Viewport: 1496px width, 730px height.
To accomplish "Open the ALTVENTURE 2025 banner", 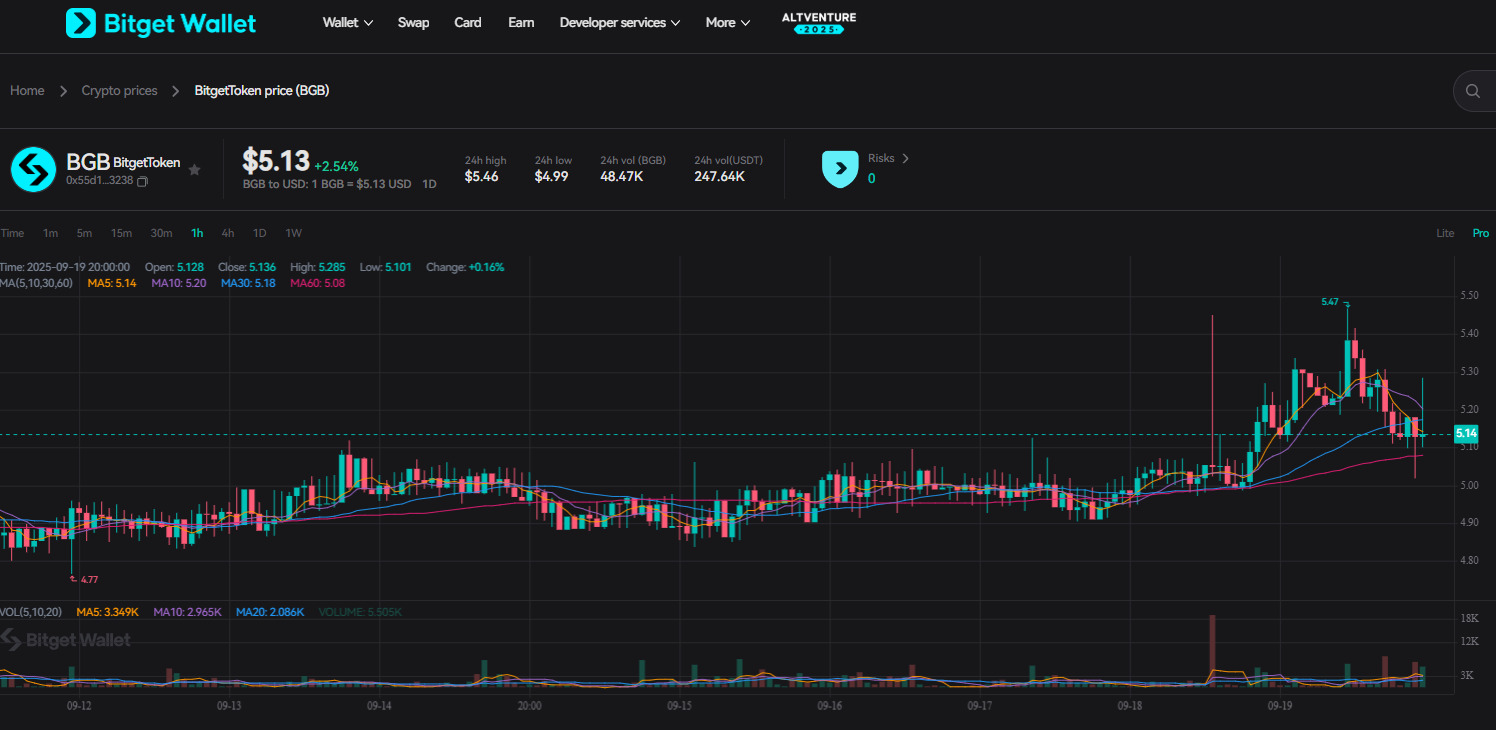I will point(819,23).
